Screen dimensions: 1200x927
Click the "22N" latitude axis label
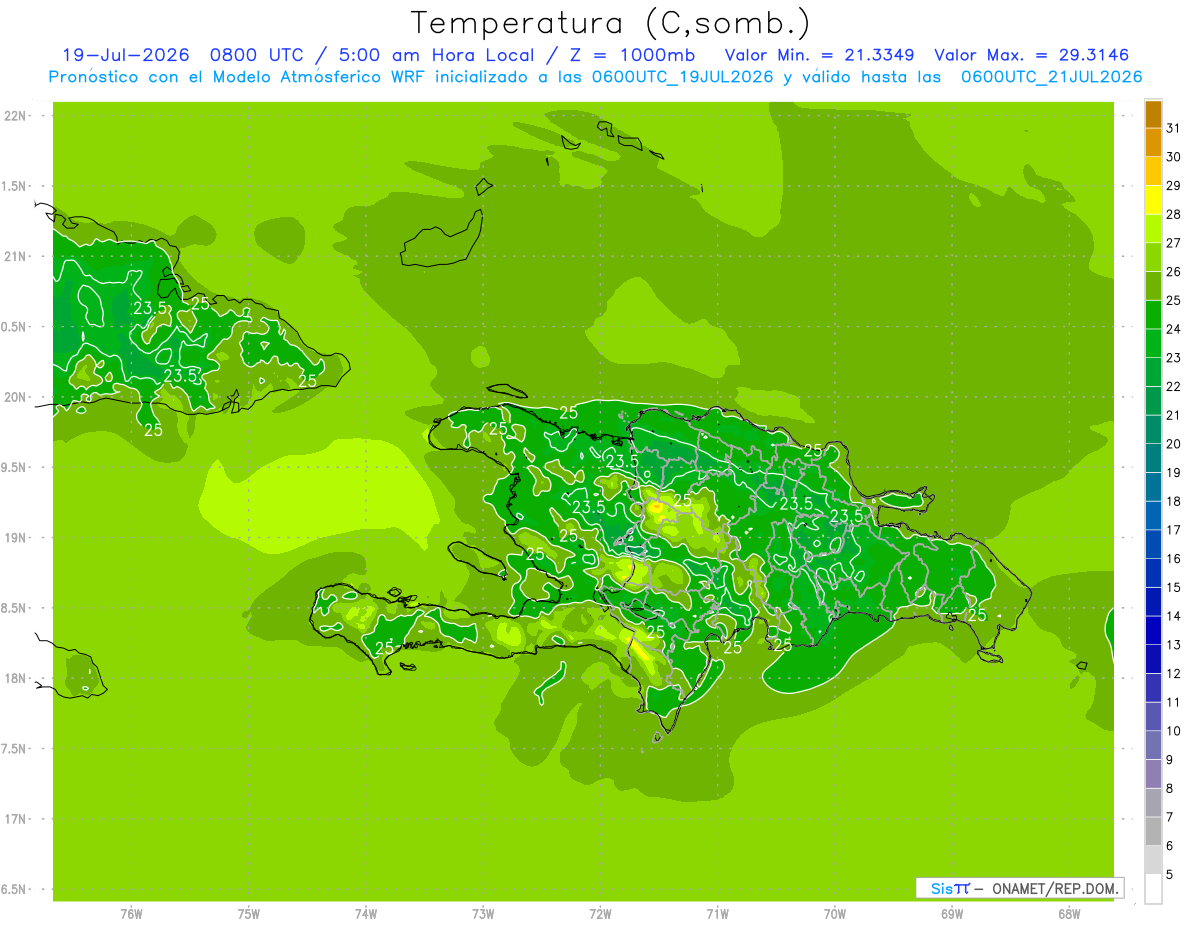tap(15, 116)
